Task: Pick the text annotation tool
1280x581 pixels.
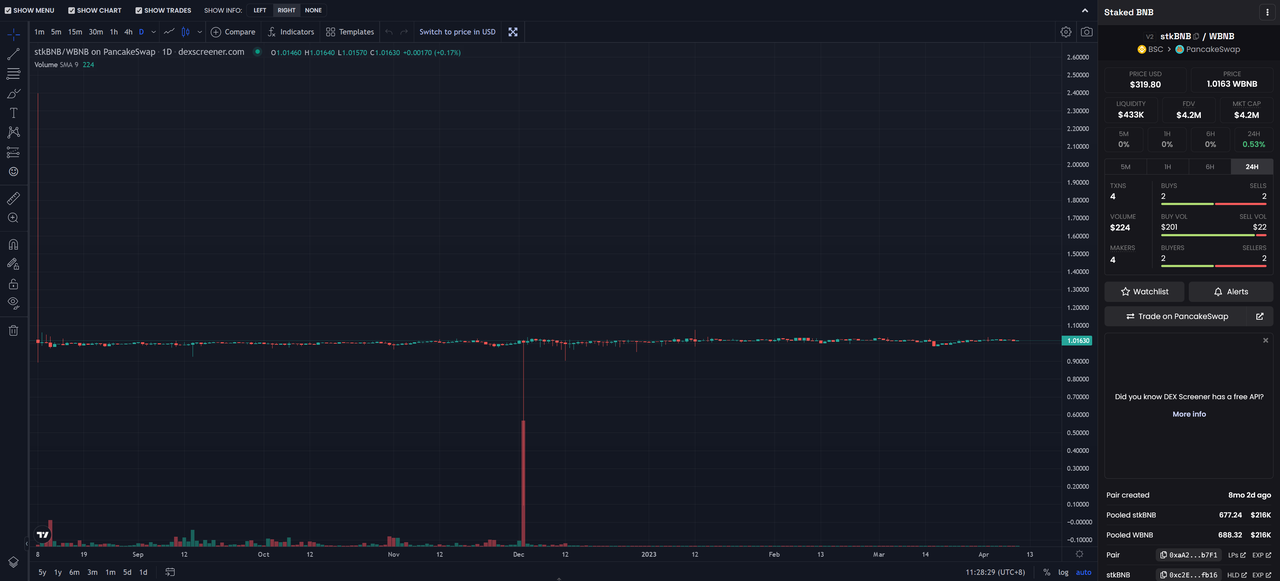Action: (13, 113)
